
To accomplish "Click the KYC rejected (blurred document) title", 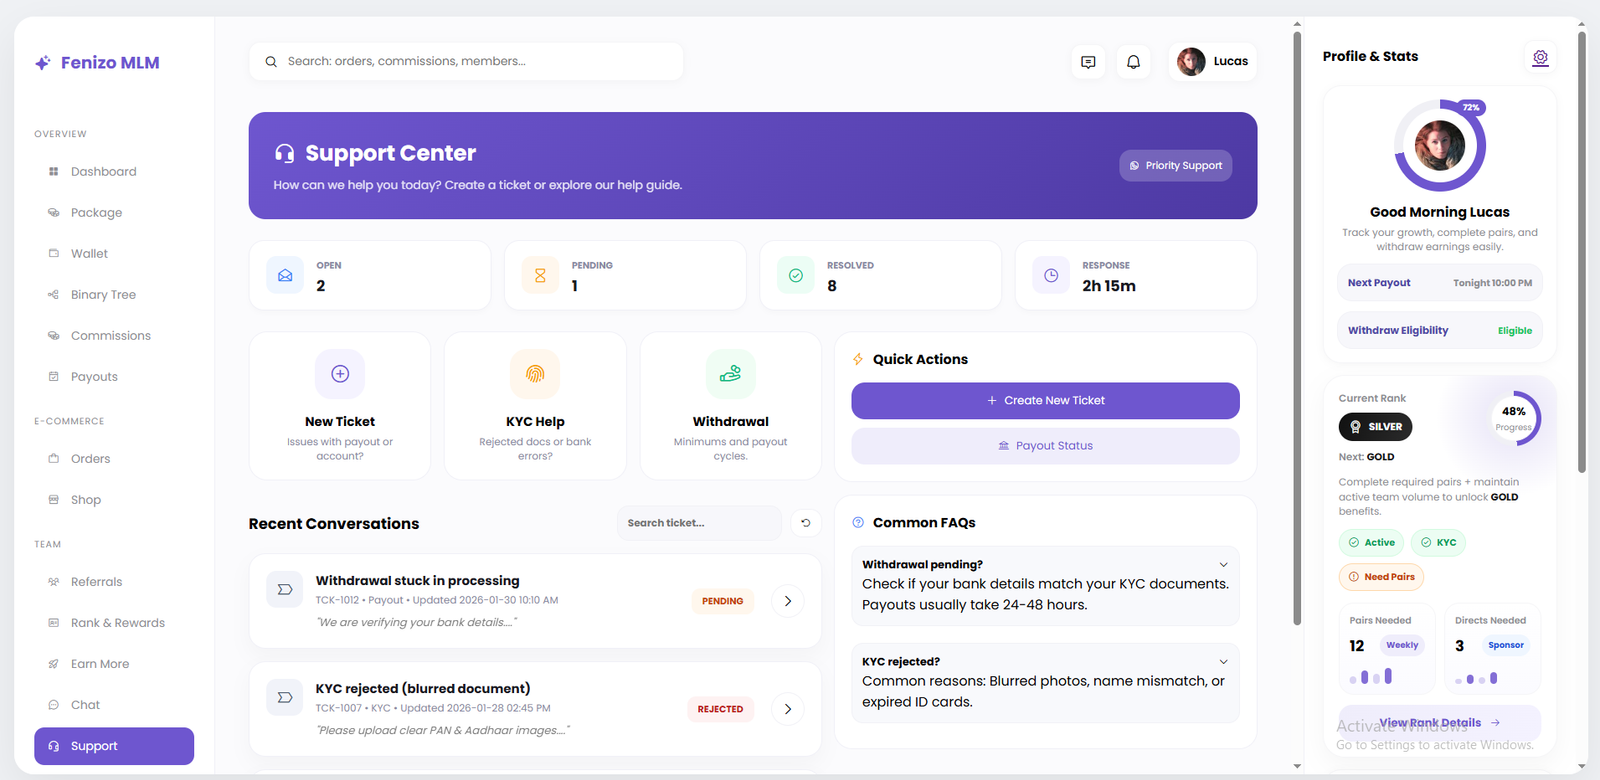I will click(x=423, y=689).
